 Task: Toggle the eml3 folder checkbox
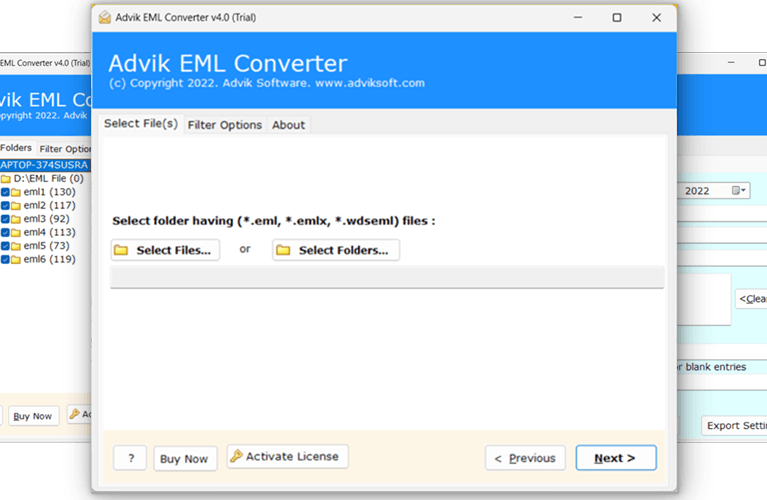5,219
